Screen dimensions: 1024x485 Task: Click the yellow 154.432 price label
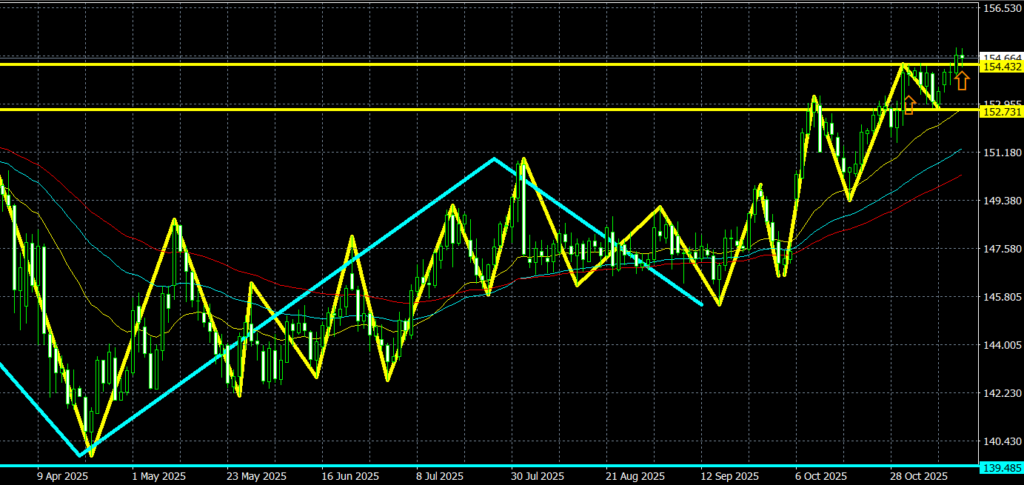tap(1000, 66)
